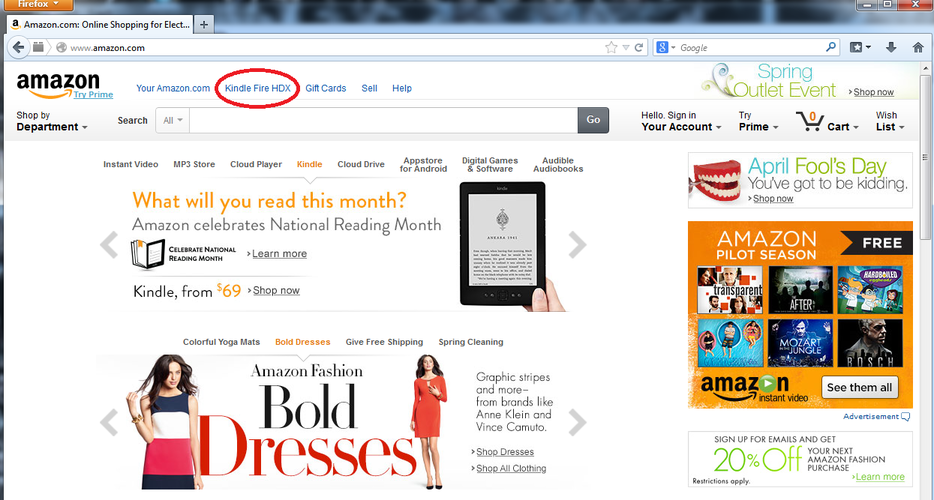Select the Instant Video tab

pos(130,164)
